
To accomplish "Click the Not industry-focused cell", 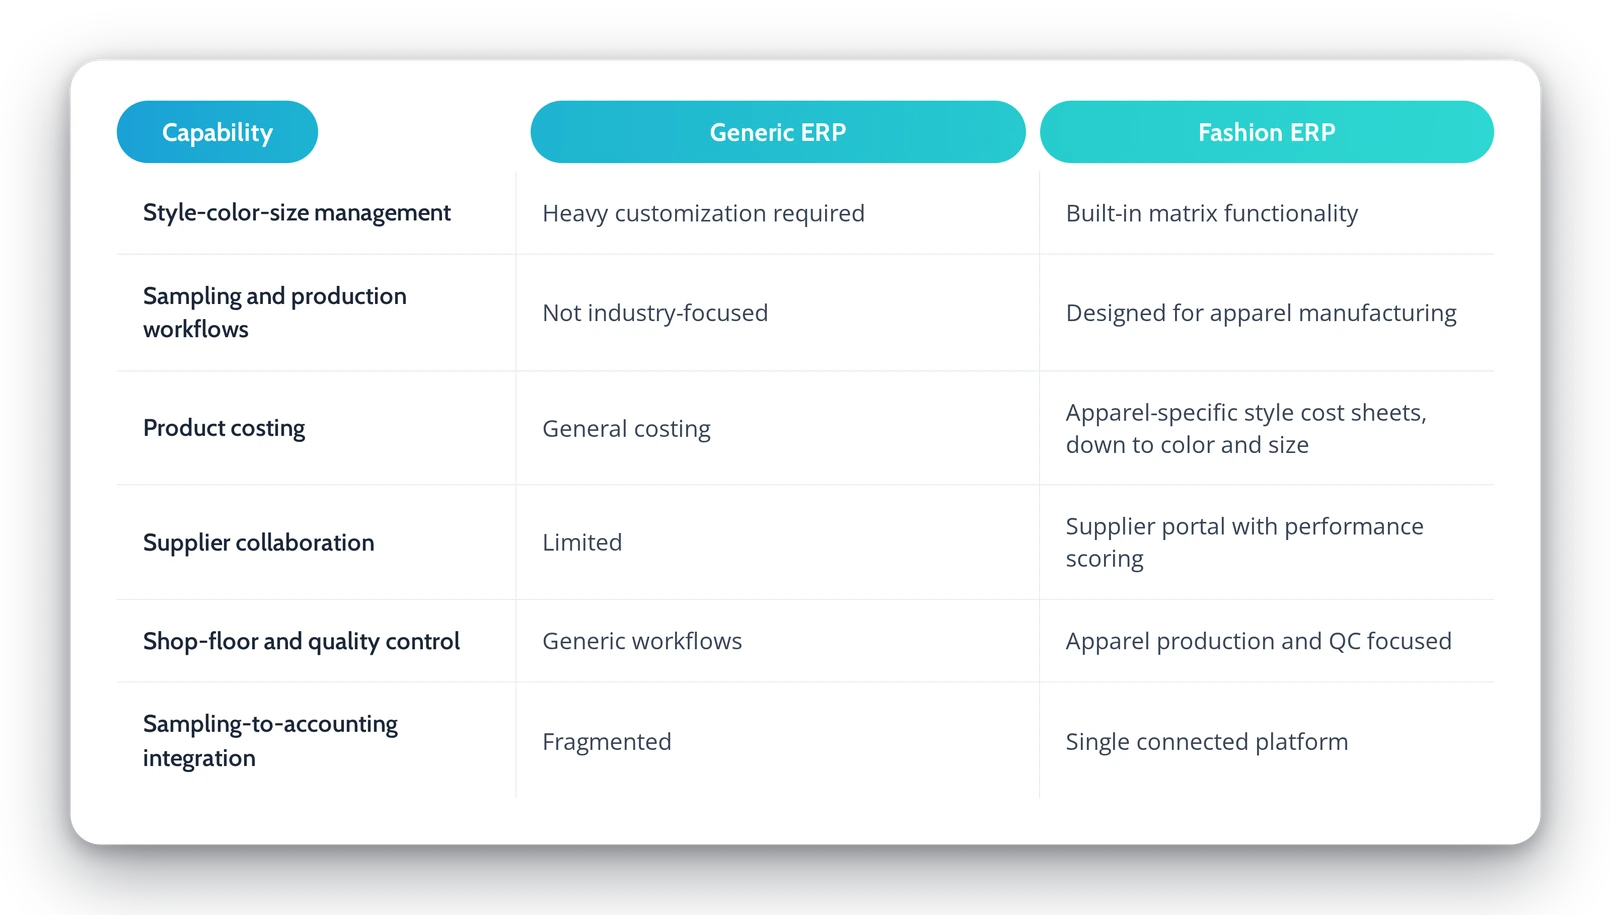I will pos(655,313).
